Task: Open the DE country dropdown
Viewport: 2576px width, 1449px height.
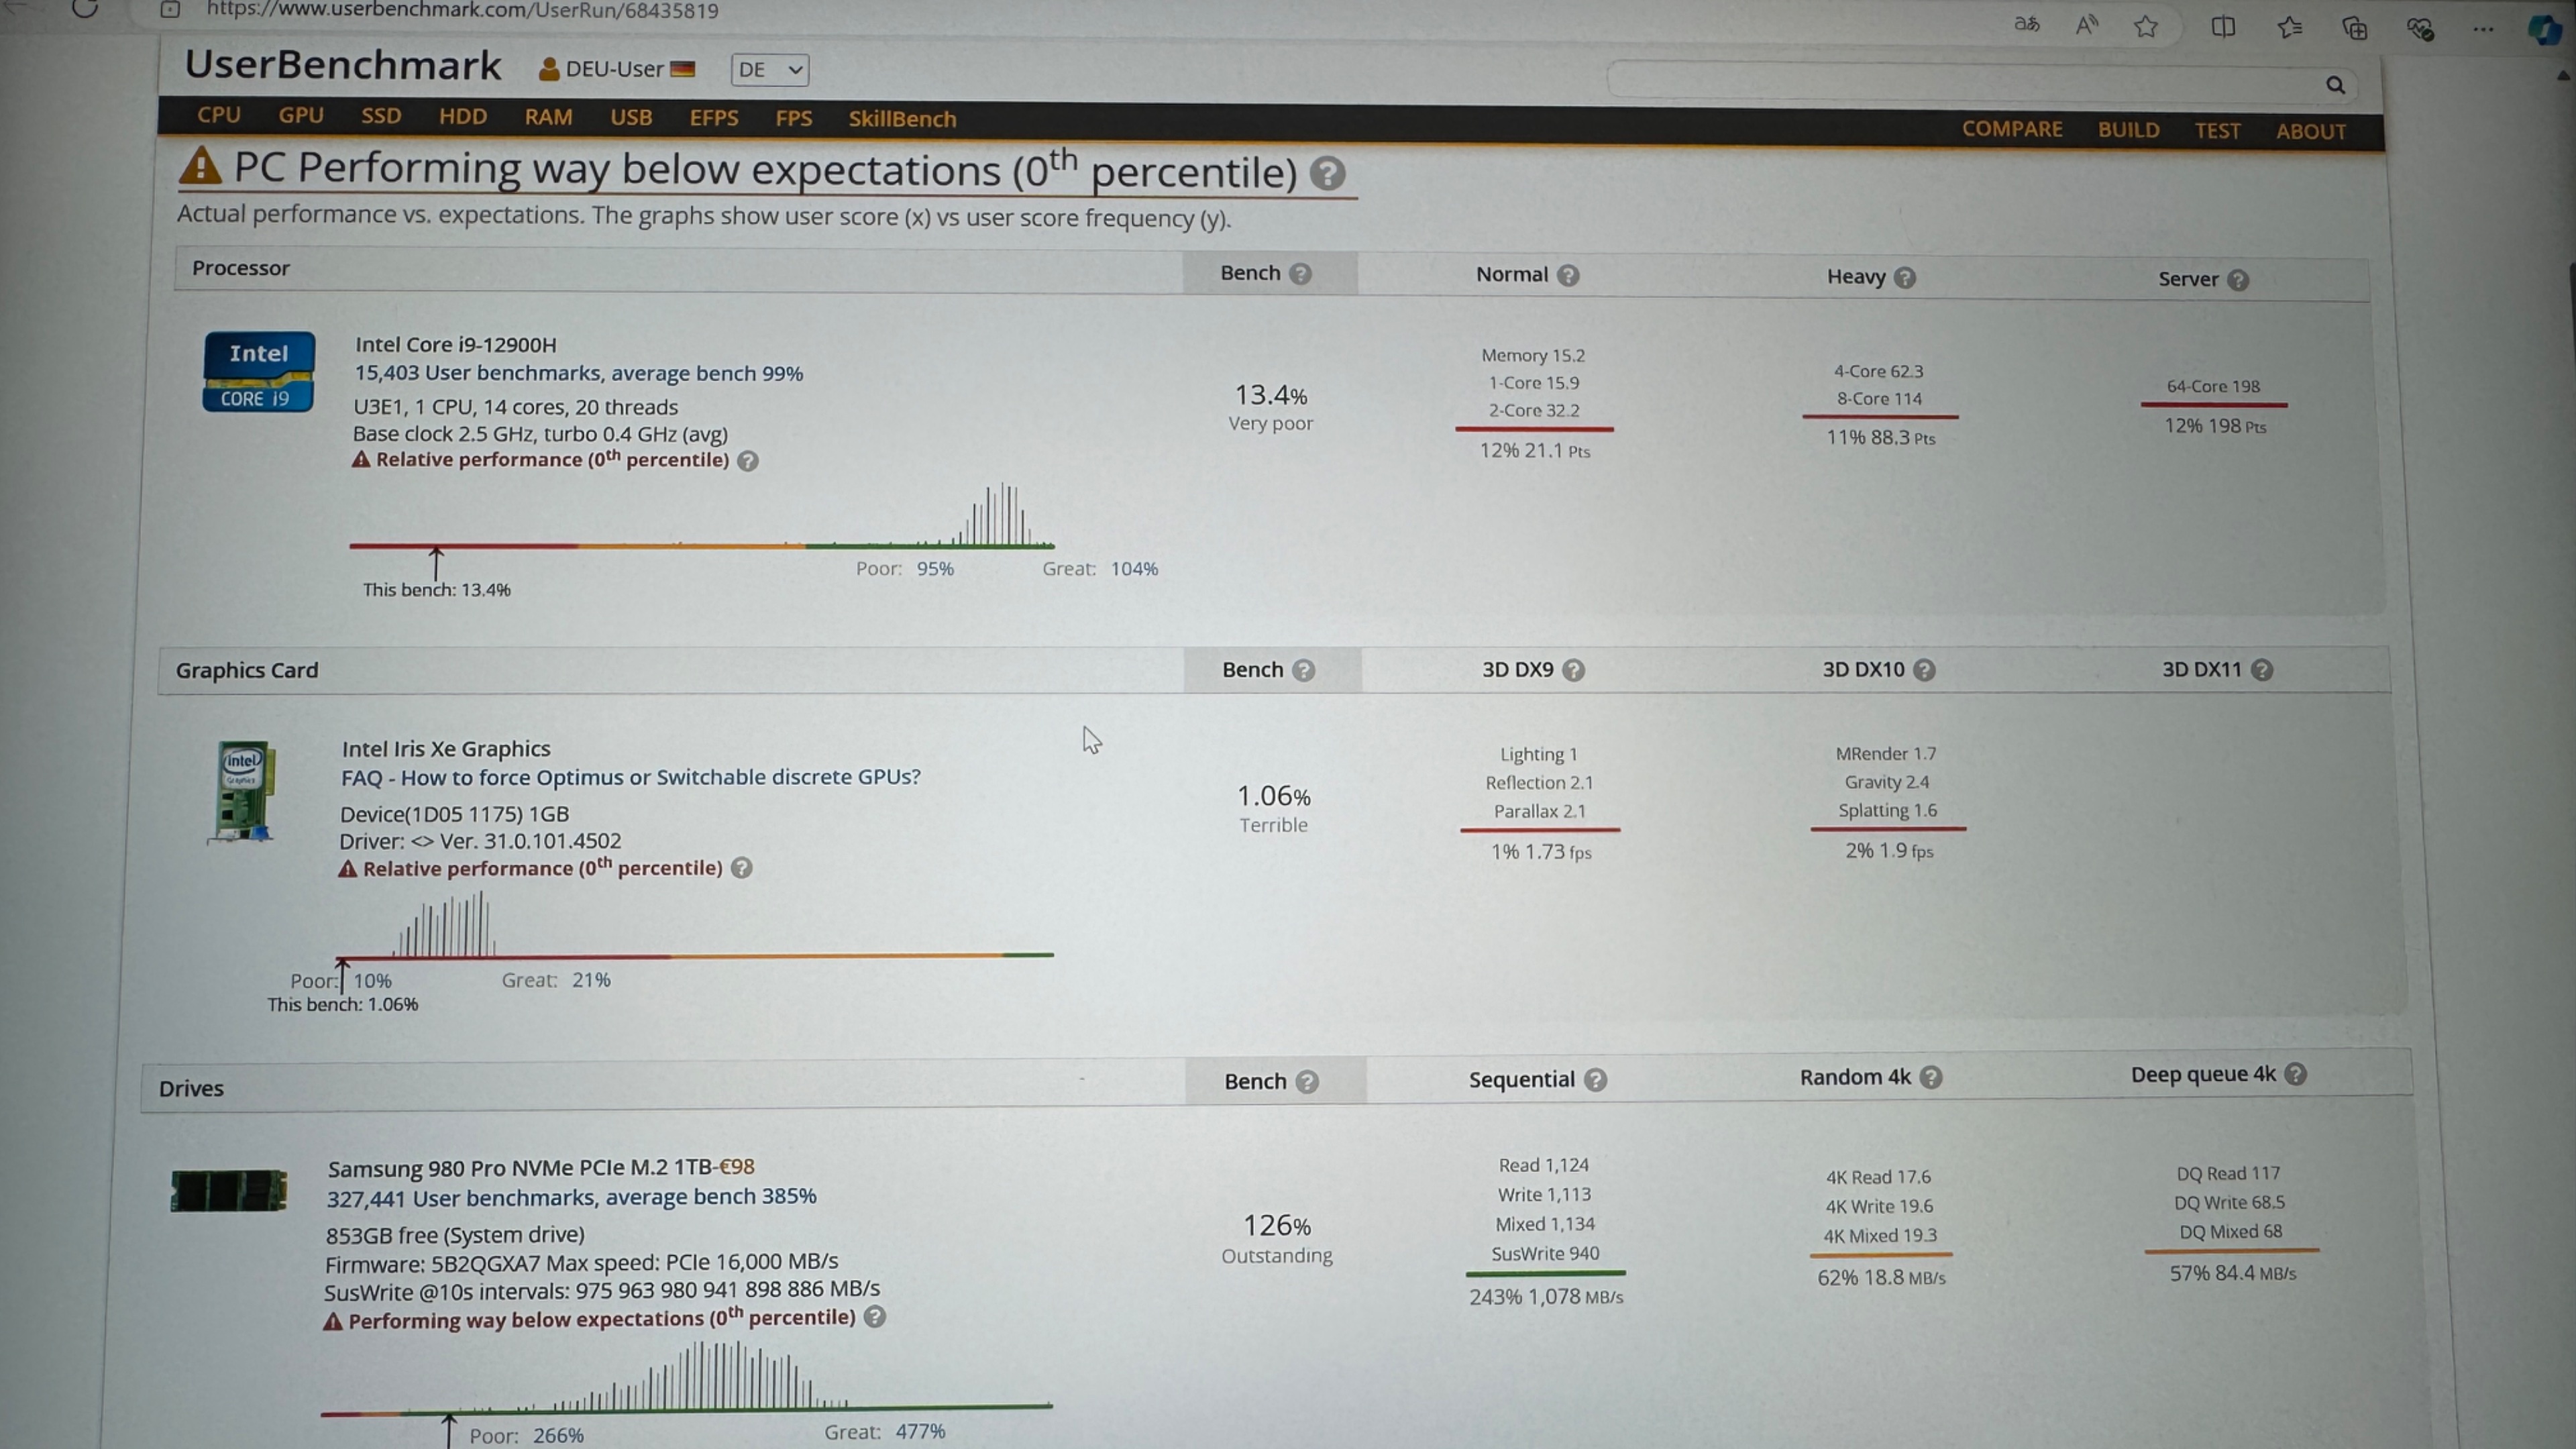Action: 769,70
